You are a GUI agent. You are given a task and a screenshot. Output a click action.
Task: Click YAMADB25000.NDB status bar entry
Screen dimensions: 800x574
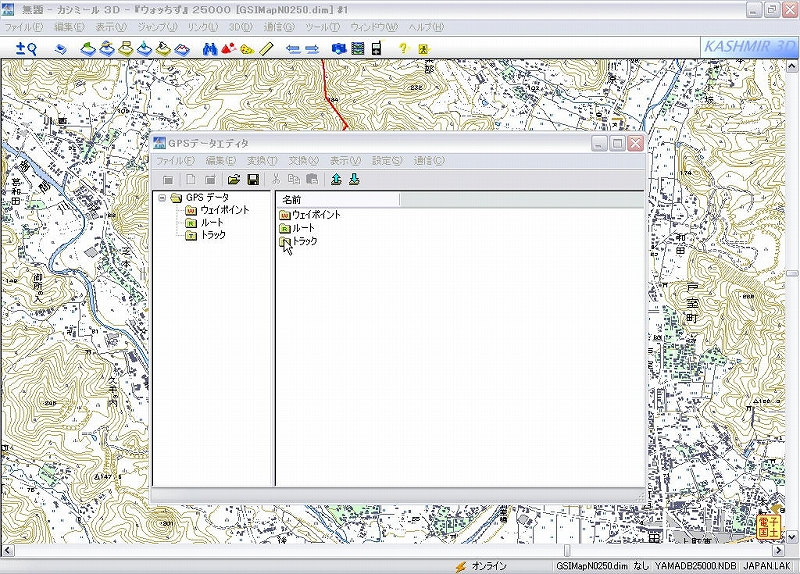coord(696,566)
